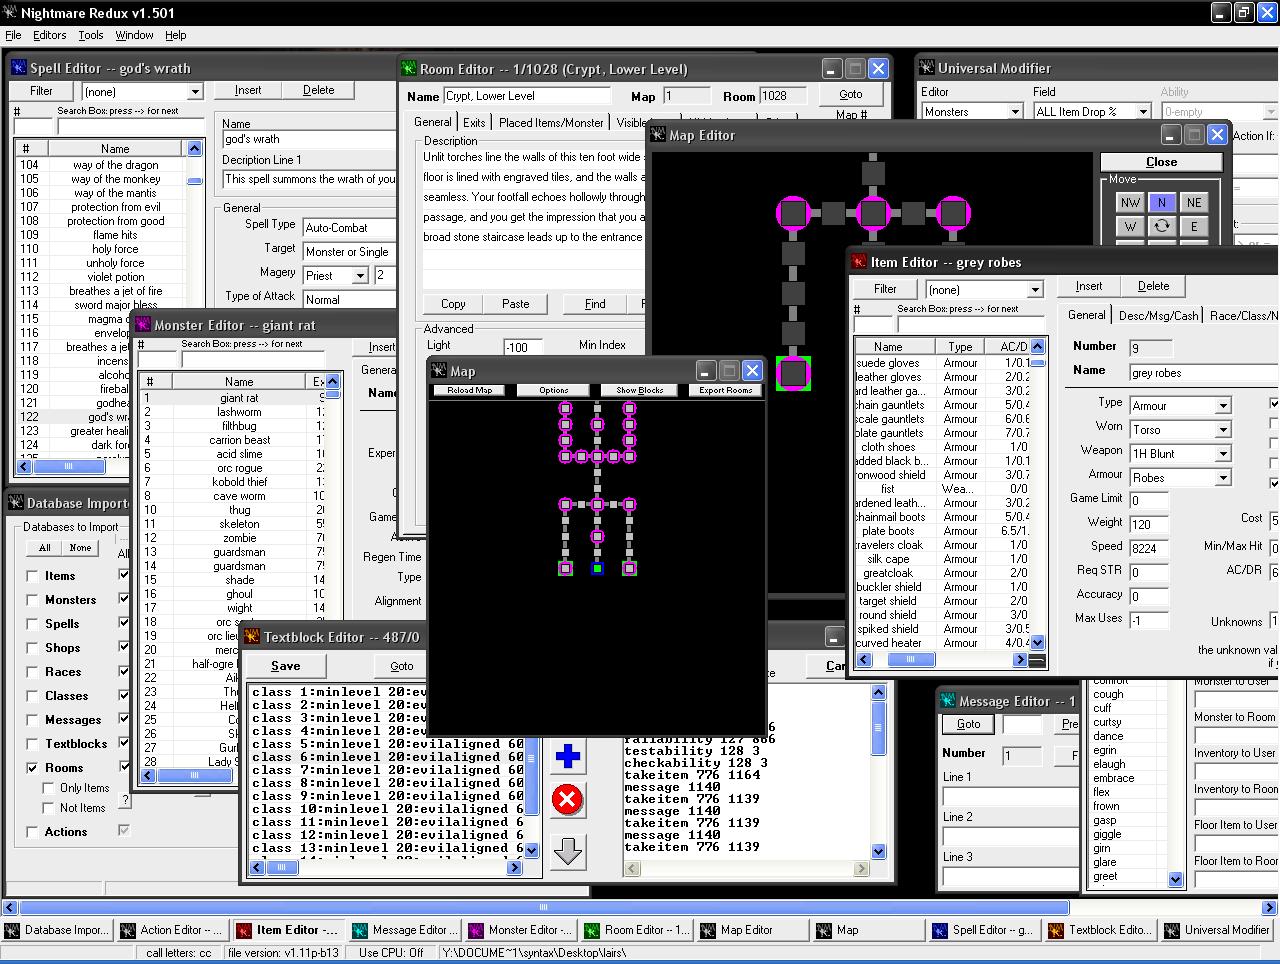Select the green-highlighted room node in Map Editor
The width and height of the screenshot is (1280, 964).
click(793, 373)
